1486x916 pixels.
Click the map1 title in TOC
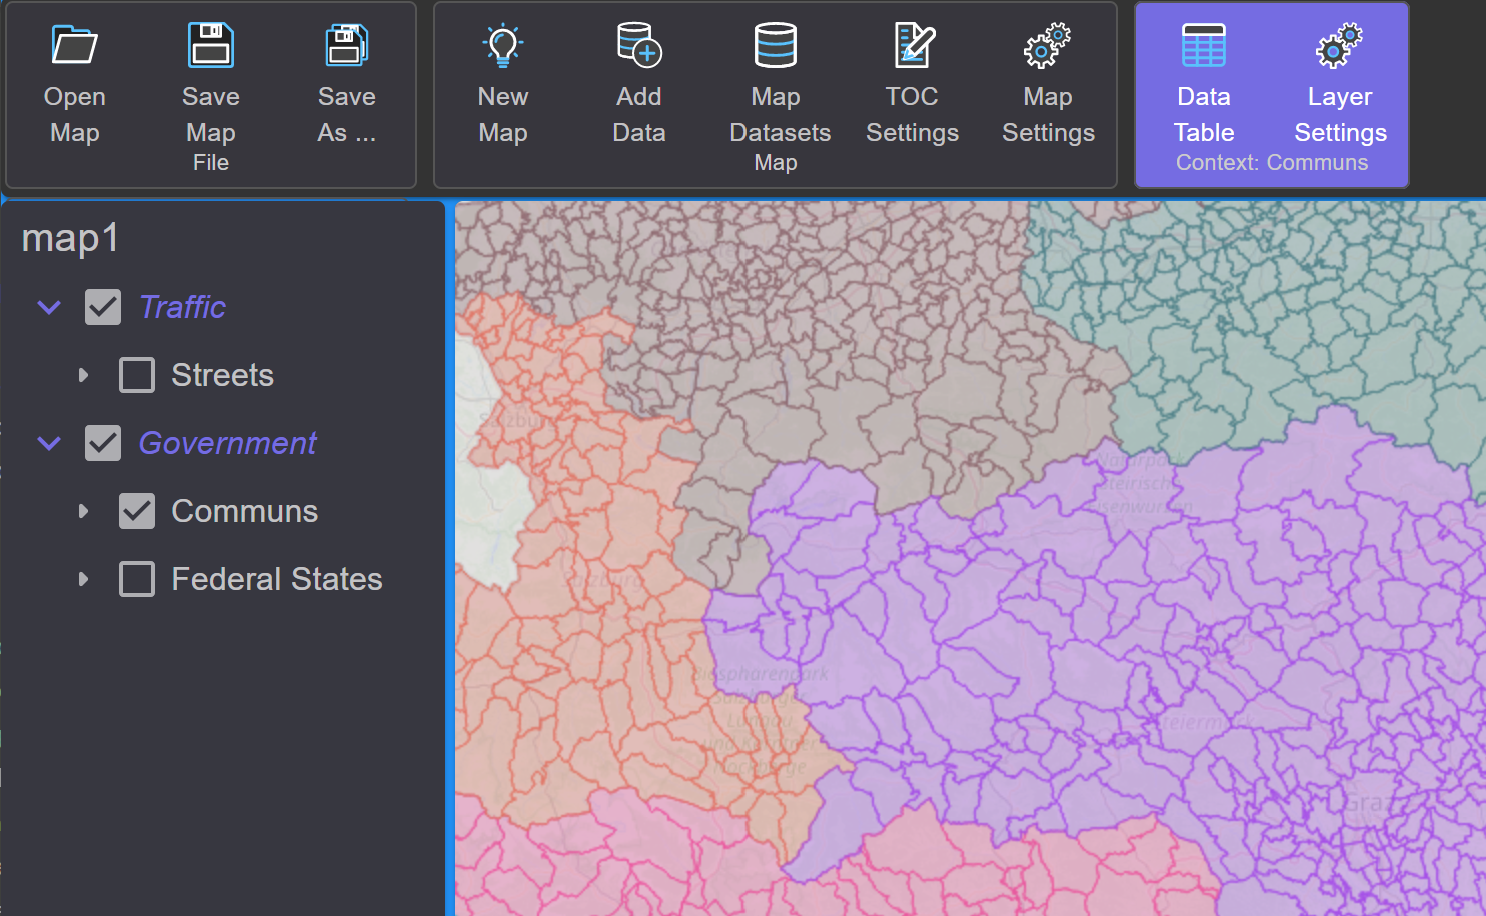[71, 238]
